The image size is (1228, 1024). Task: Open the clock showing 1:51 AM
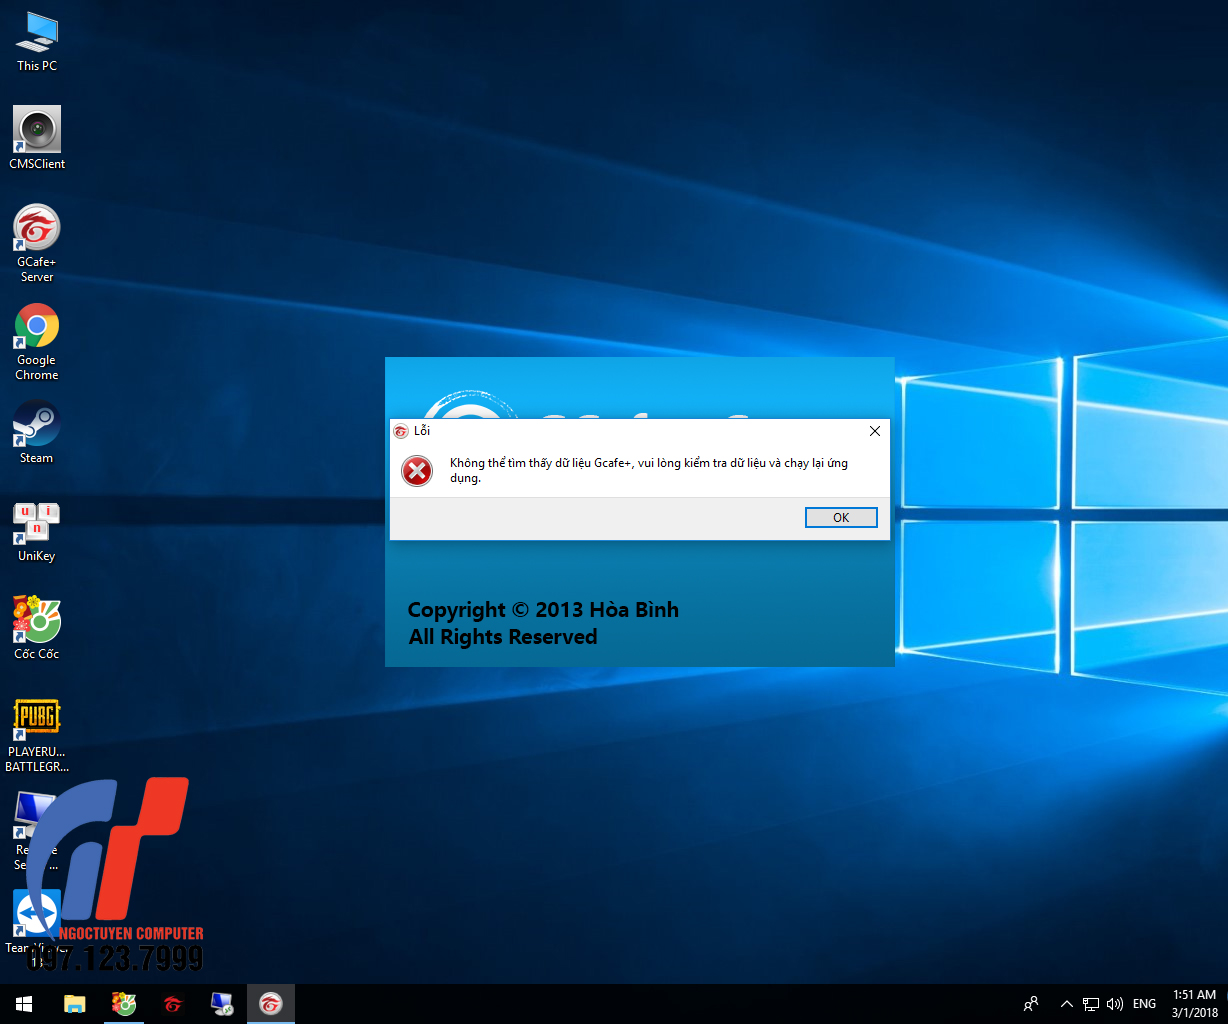point(1195,1004)
